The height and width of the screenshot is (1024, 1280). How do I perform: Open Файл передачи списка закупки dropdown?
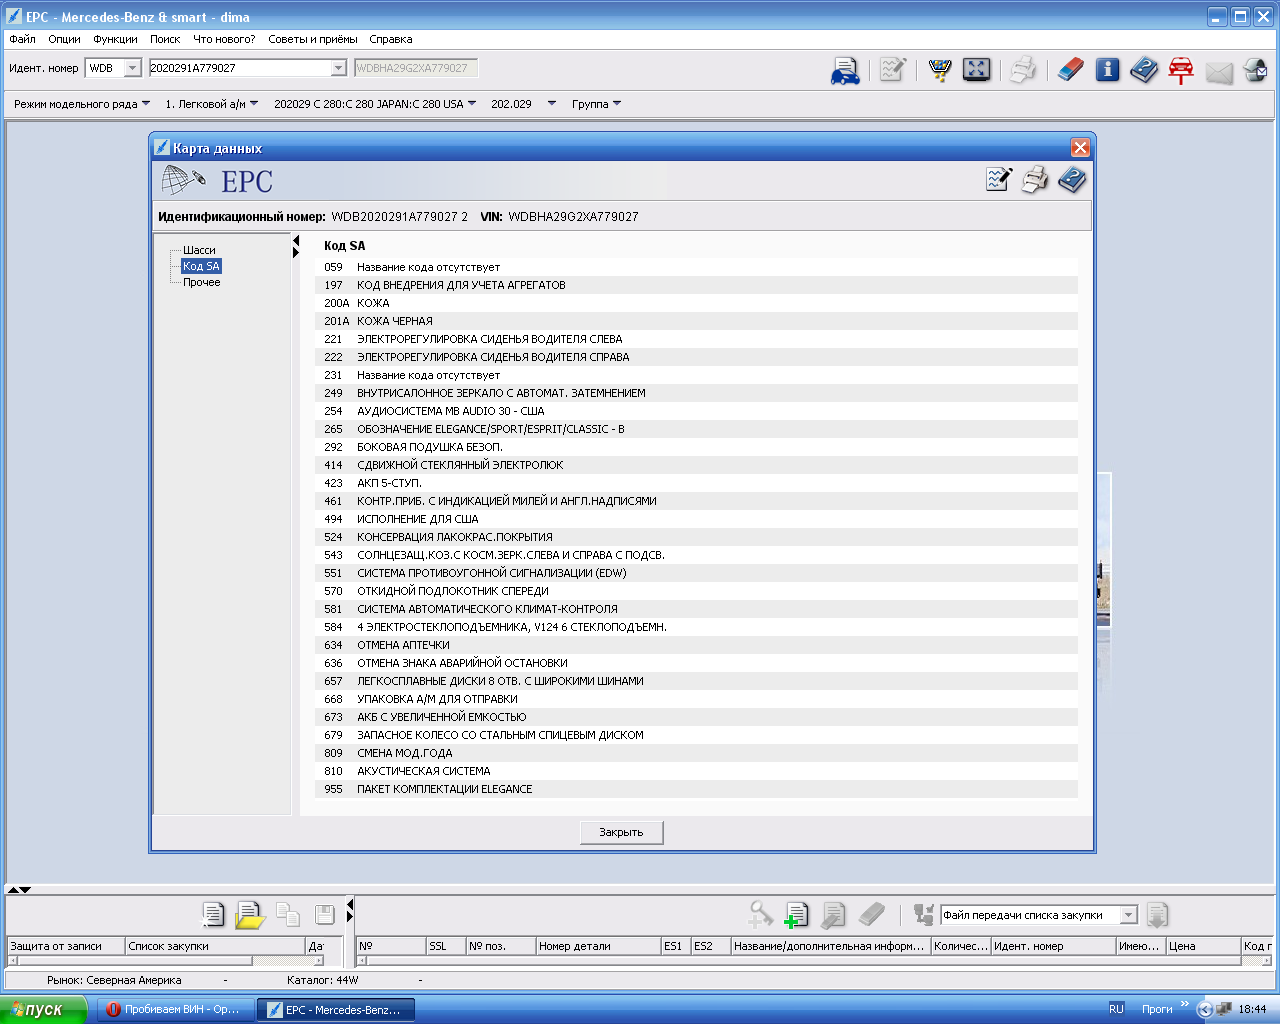1128,915
